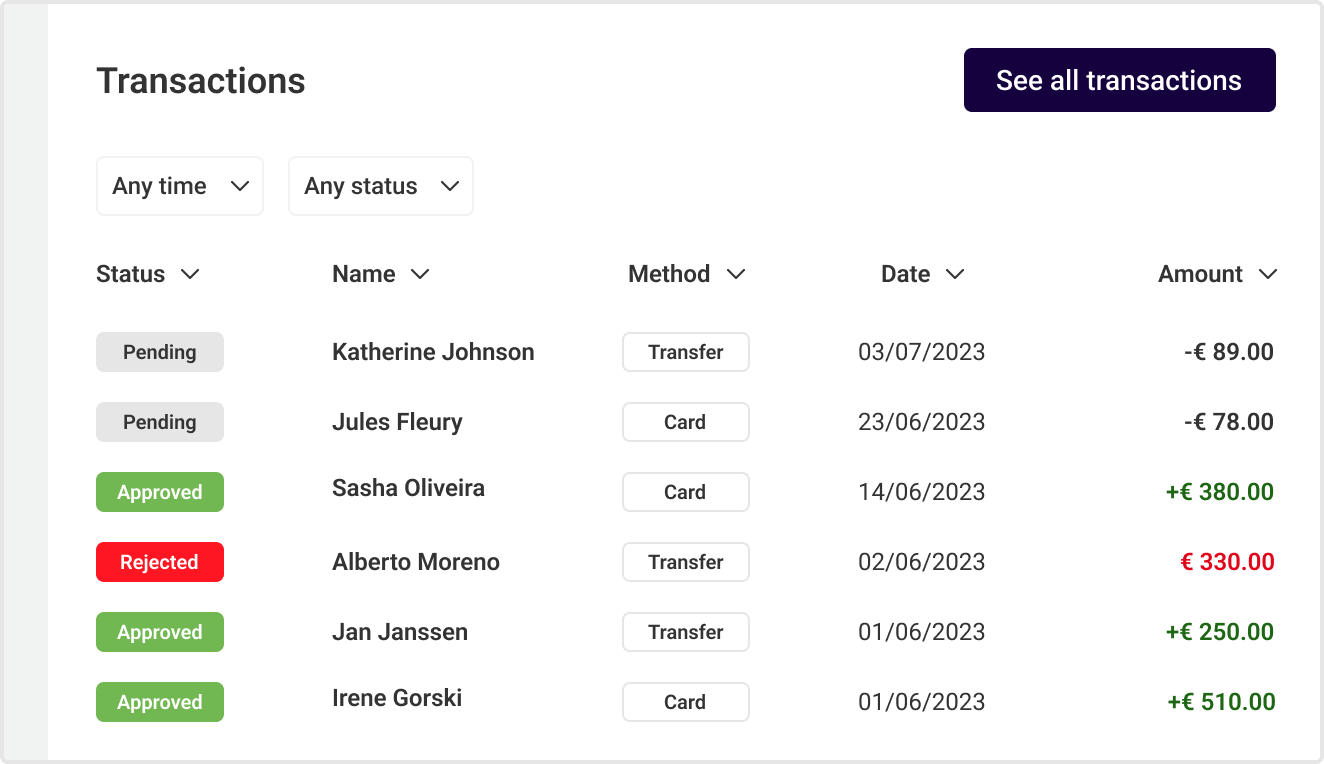Viewport: 1324px width, 764px height.
Task: Sort by Amount column chevron
Action: click(x=1268, y=274)
